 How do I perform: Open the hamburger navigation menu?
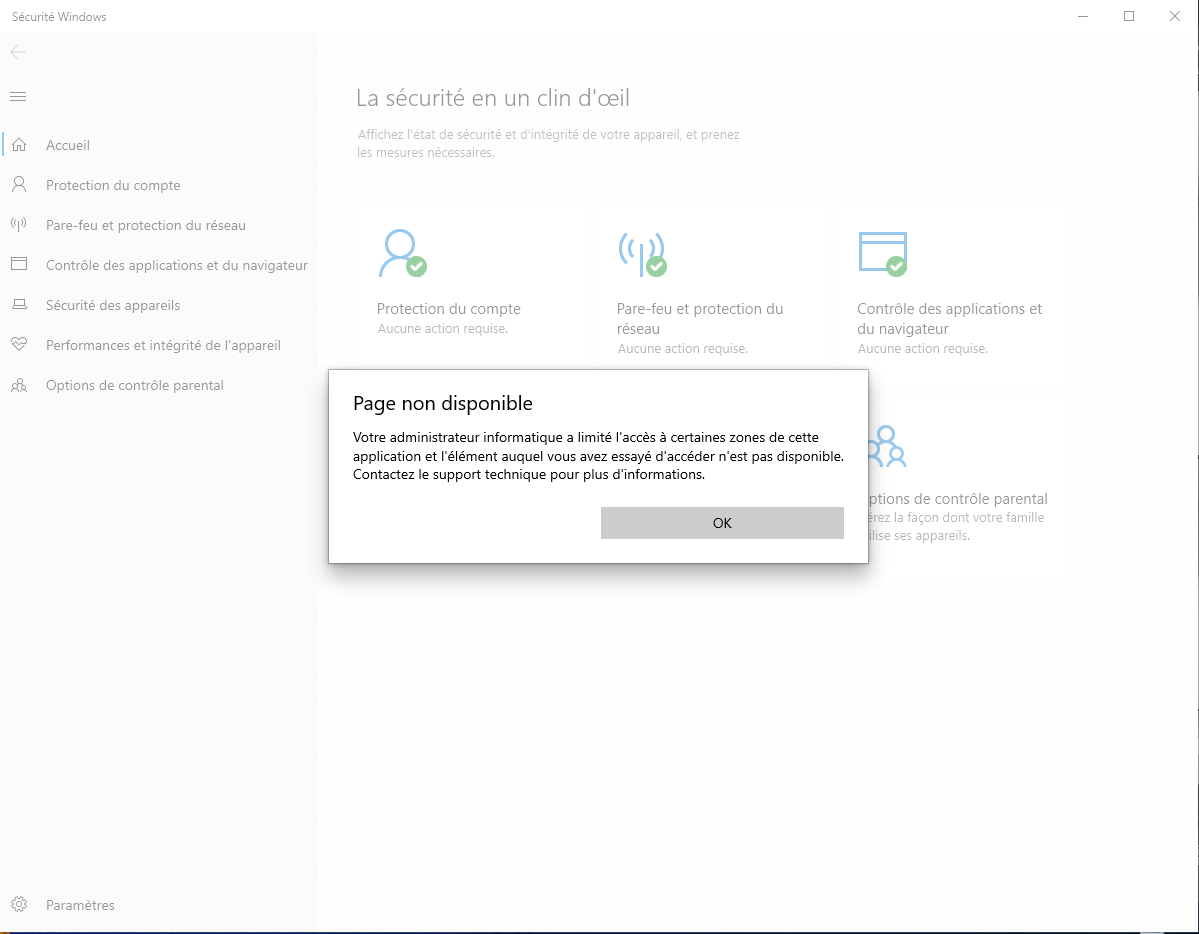tap(18, 96)
